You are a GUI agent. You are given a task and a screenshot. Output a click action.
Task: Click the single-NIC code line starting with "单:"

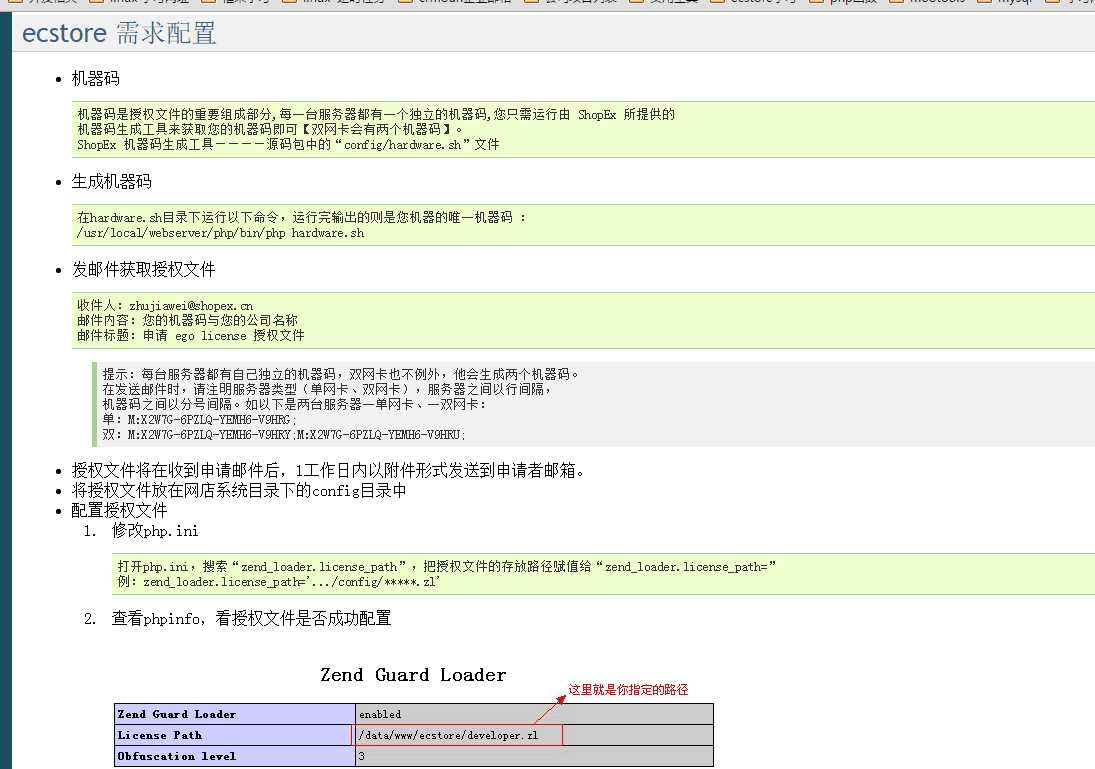point(199,420)
